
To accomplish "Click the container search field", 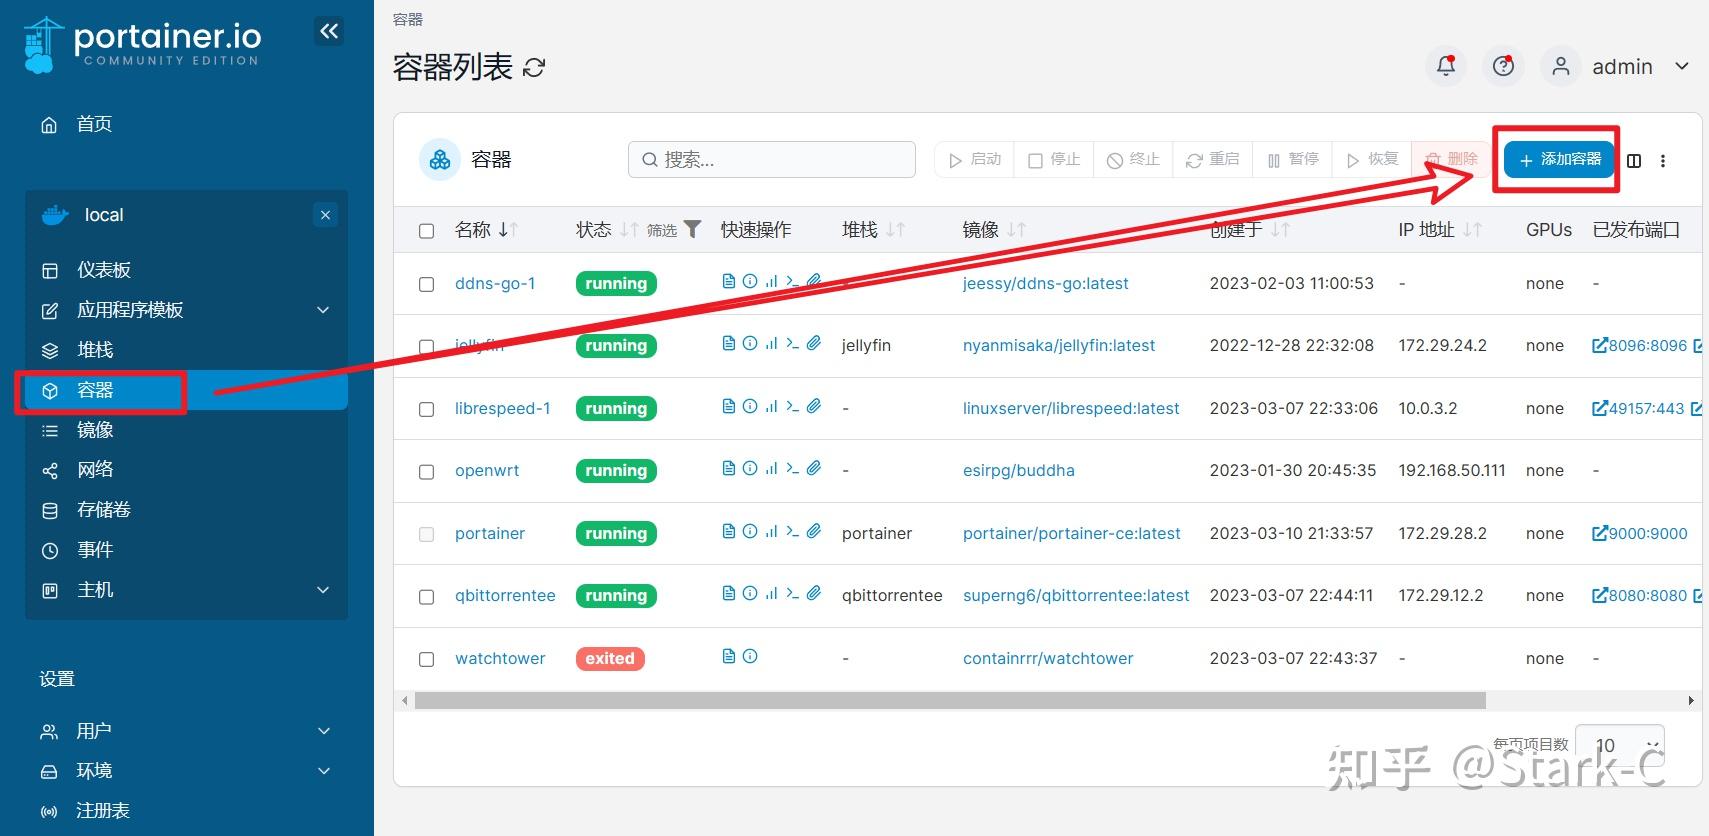I will pos(772,159).
